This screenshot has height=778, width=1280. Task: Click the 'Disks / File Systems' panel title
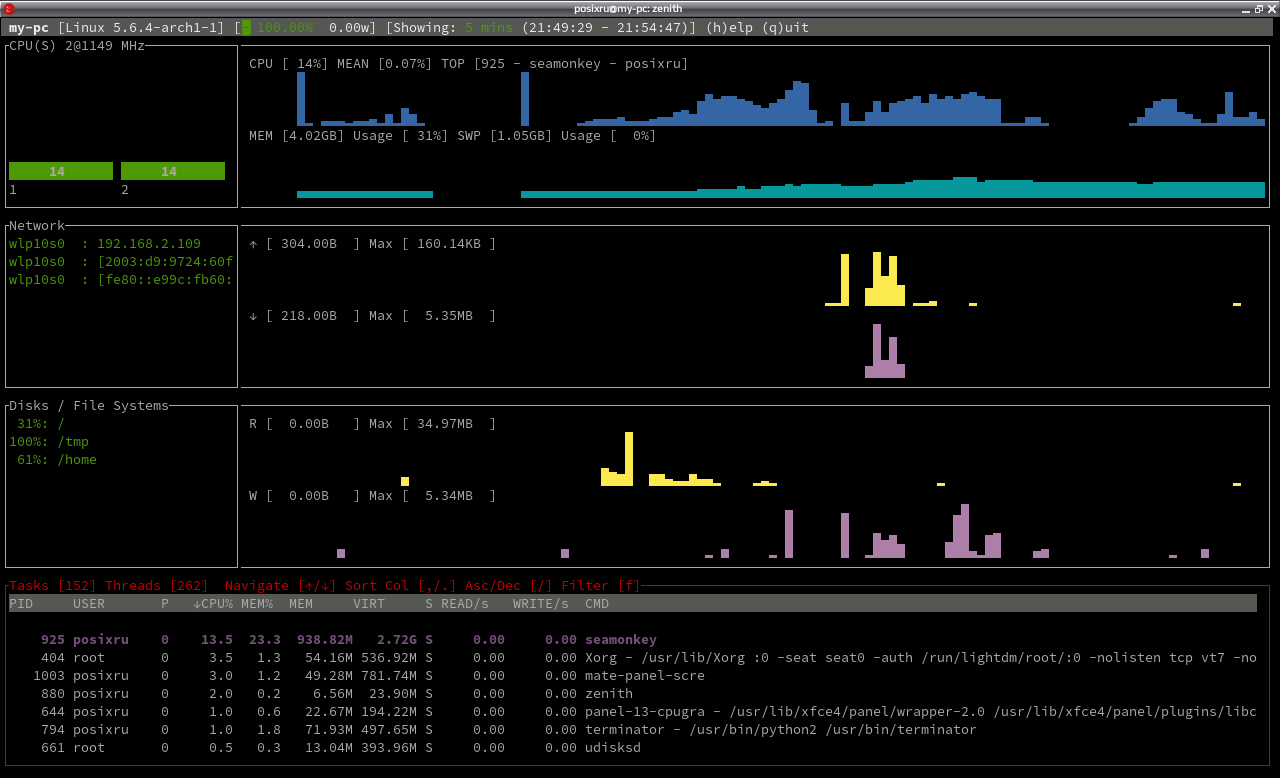89,406
